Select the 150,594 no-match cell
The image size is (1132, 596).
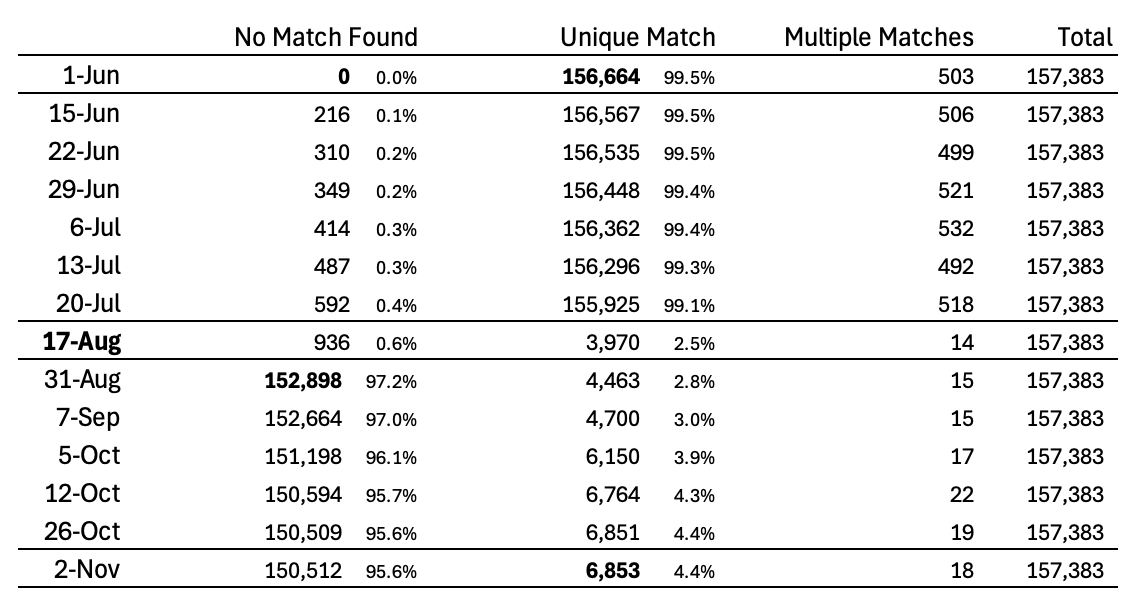(x=303, y=495)
